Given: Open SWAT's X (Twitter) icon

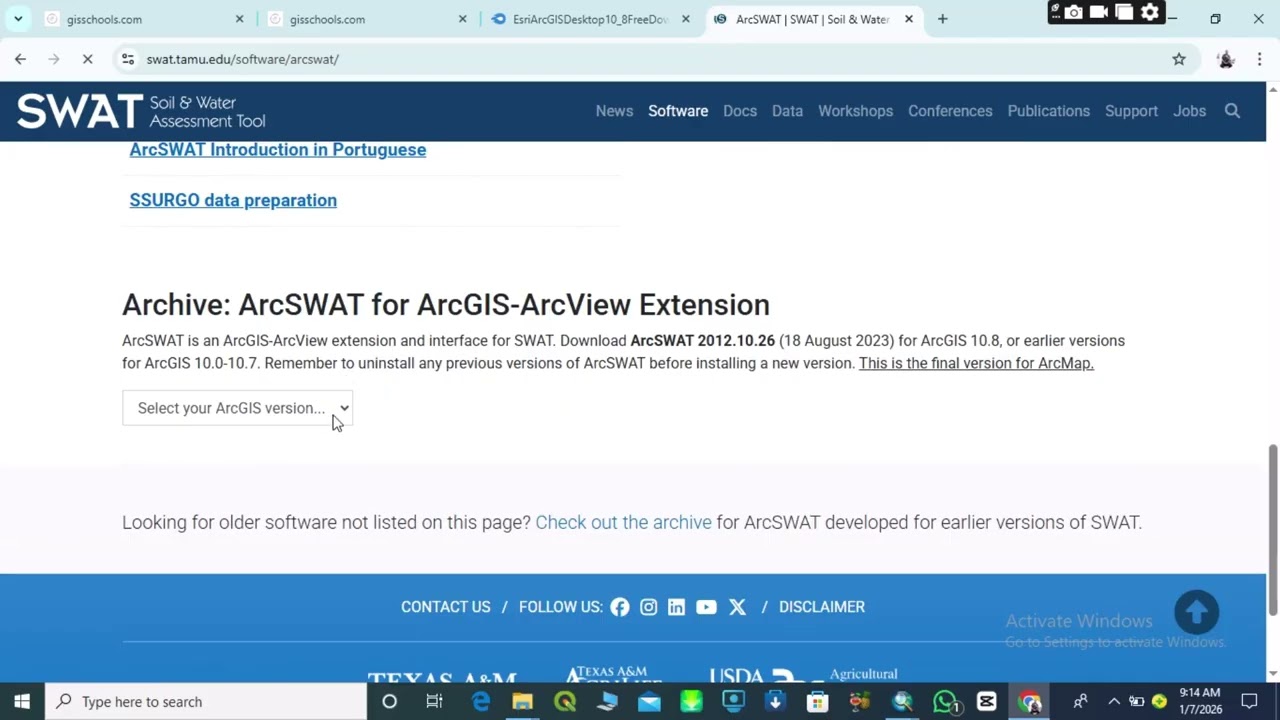Looking at the screenshot, I should tap(737, 607).
